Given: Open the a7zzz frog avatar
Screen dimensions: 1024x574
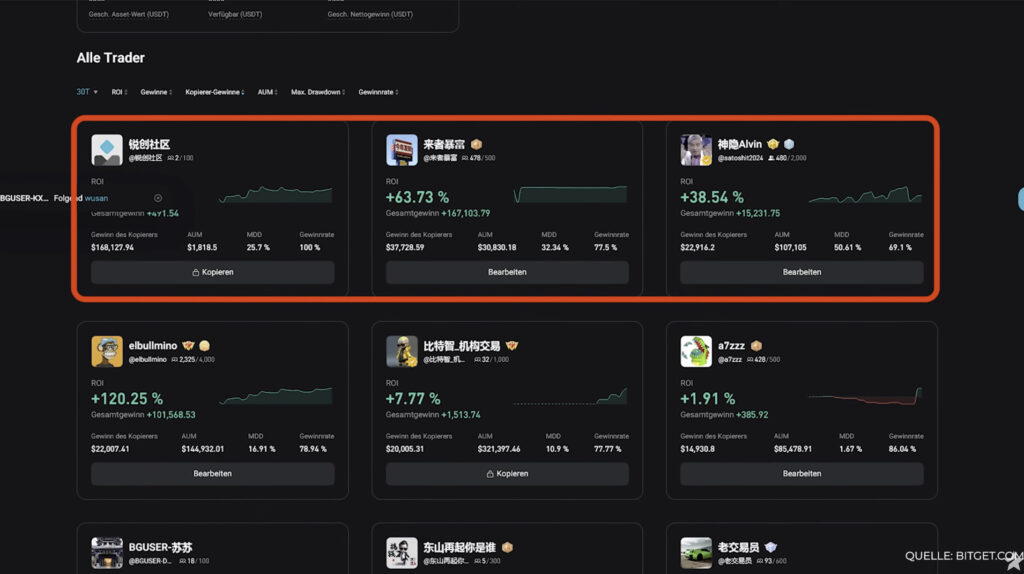Looking at the screenshot, I should [x=696, y=351].
